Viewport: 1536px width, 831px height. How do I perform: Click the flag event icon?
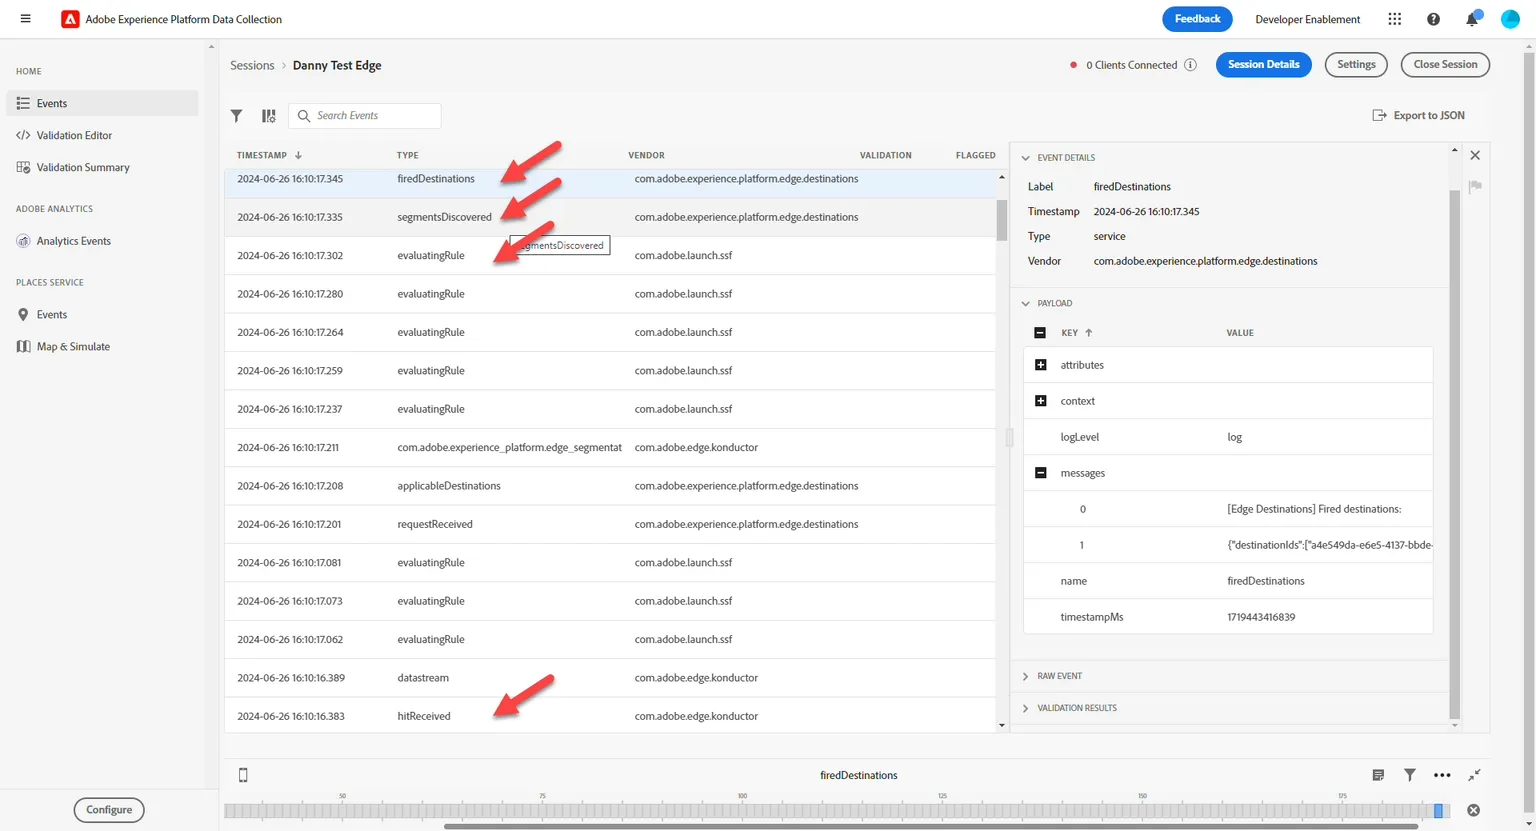[x=1474, y=186]
